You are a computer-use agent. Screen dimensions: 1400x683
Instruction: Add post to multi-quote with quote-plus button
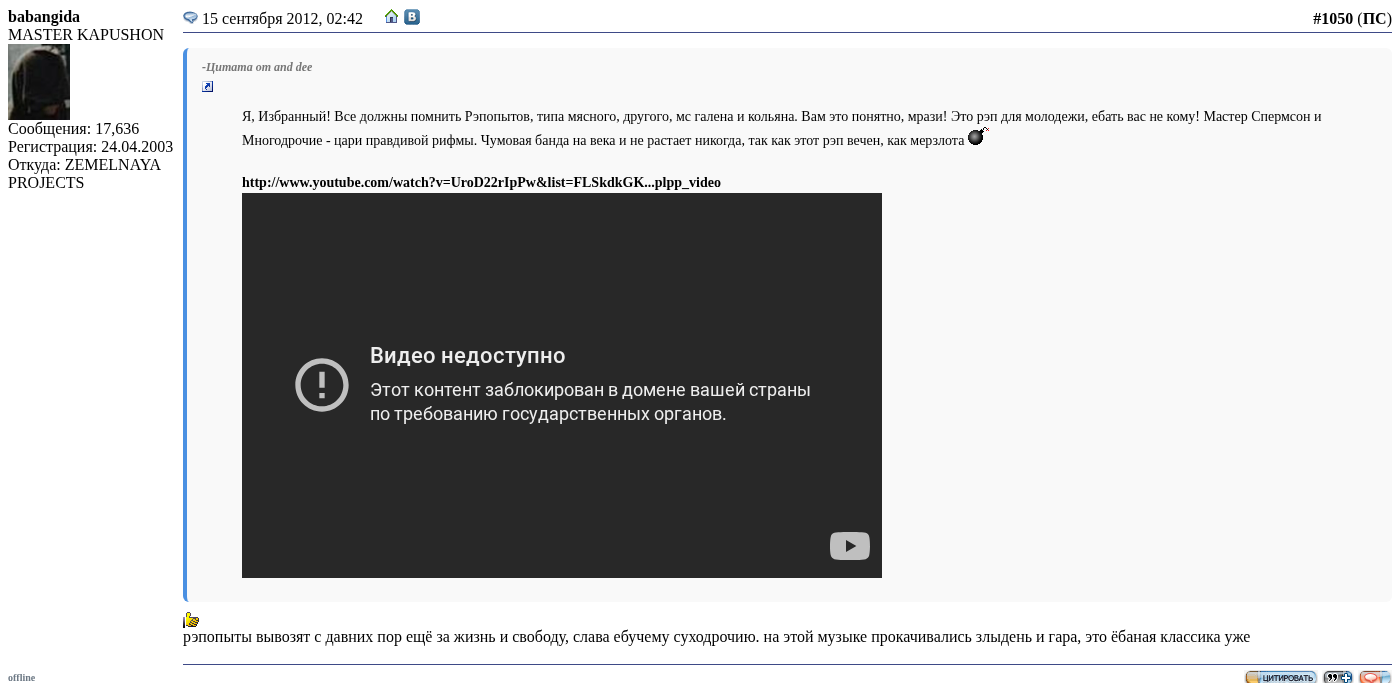click(x=1337, y=677)
